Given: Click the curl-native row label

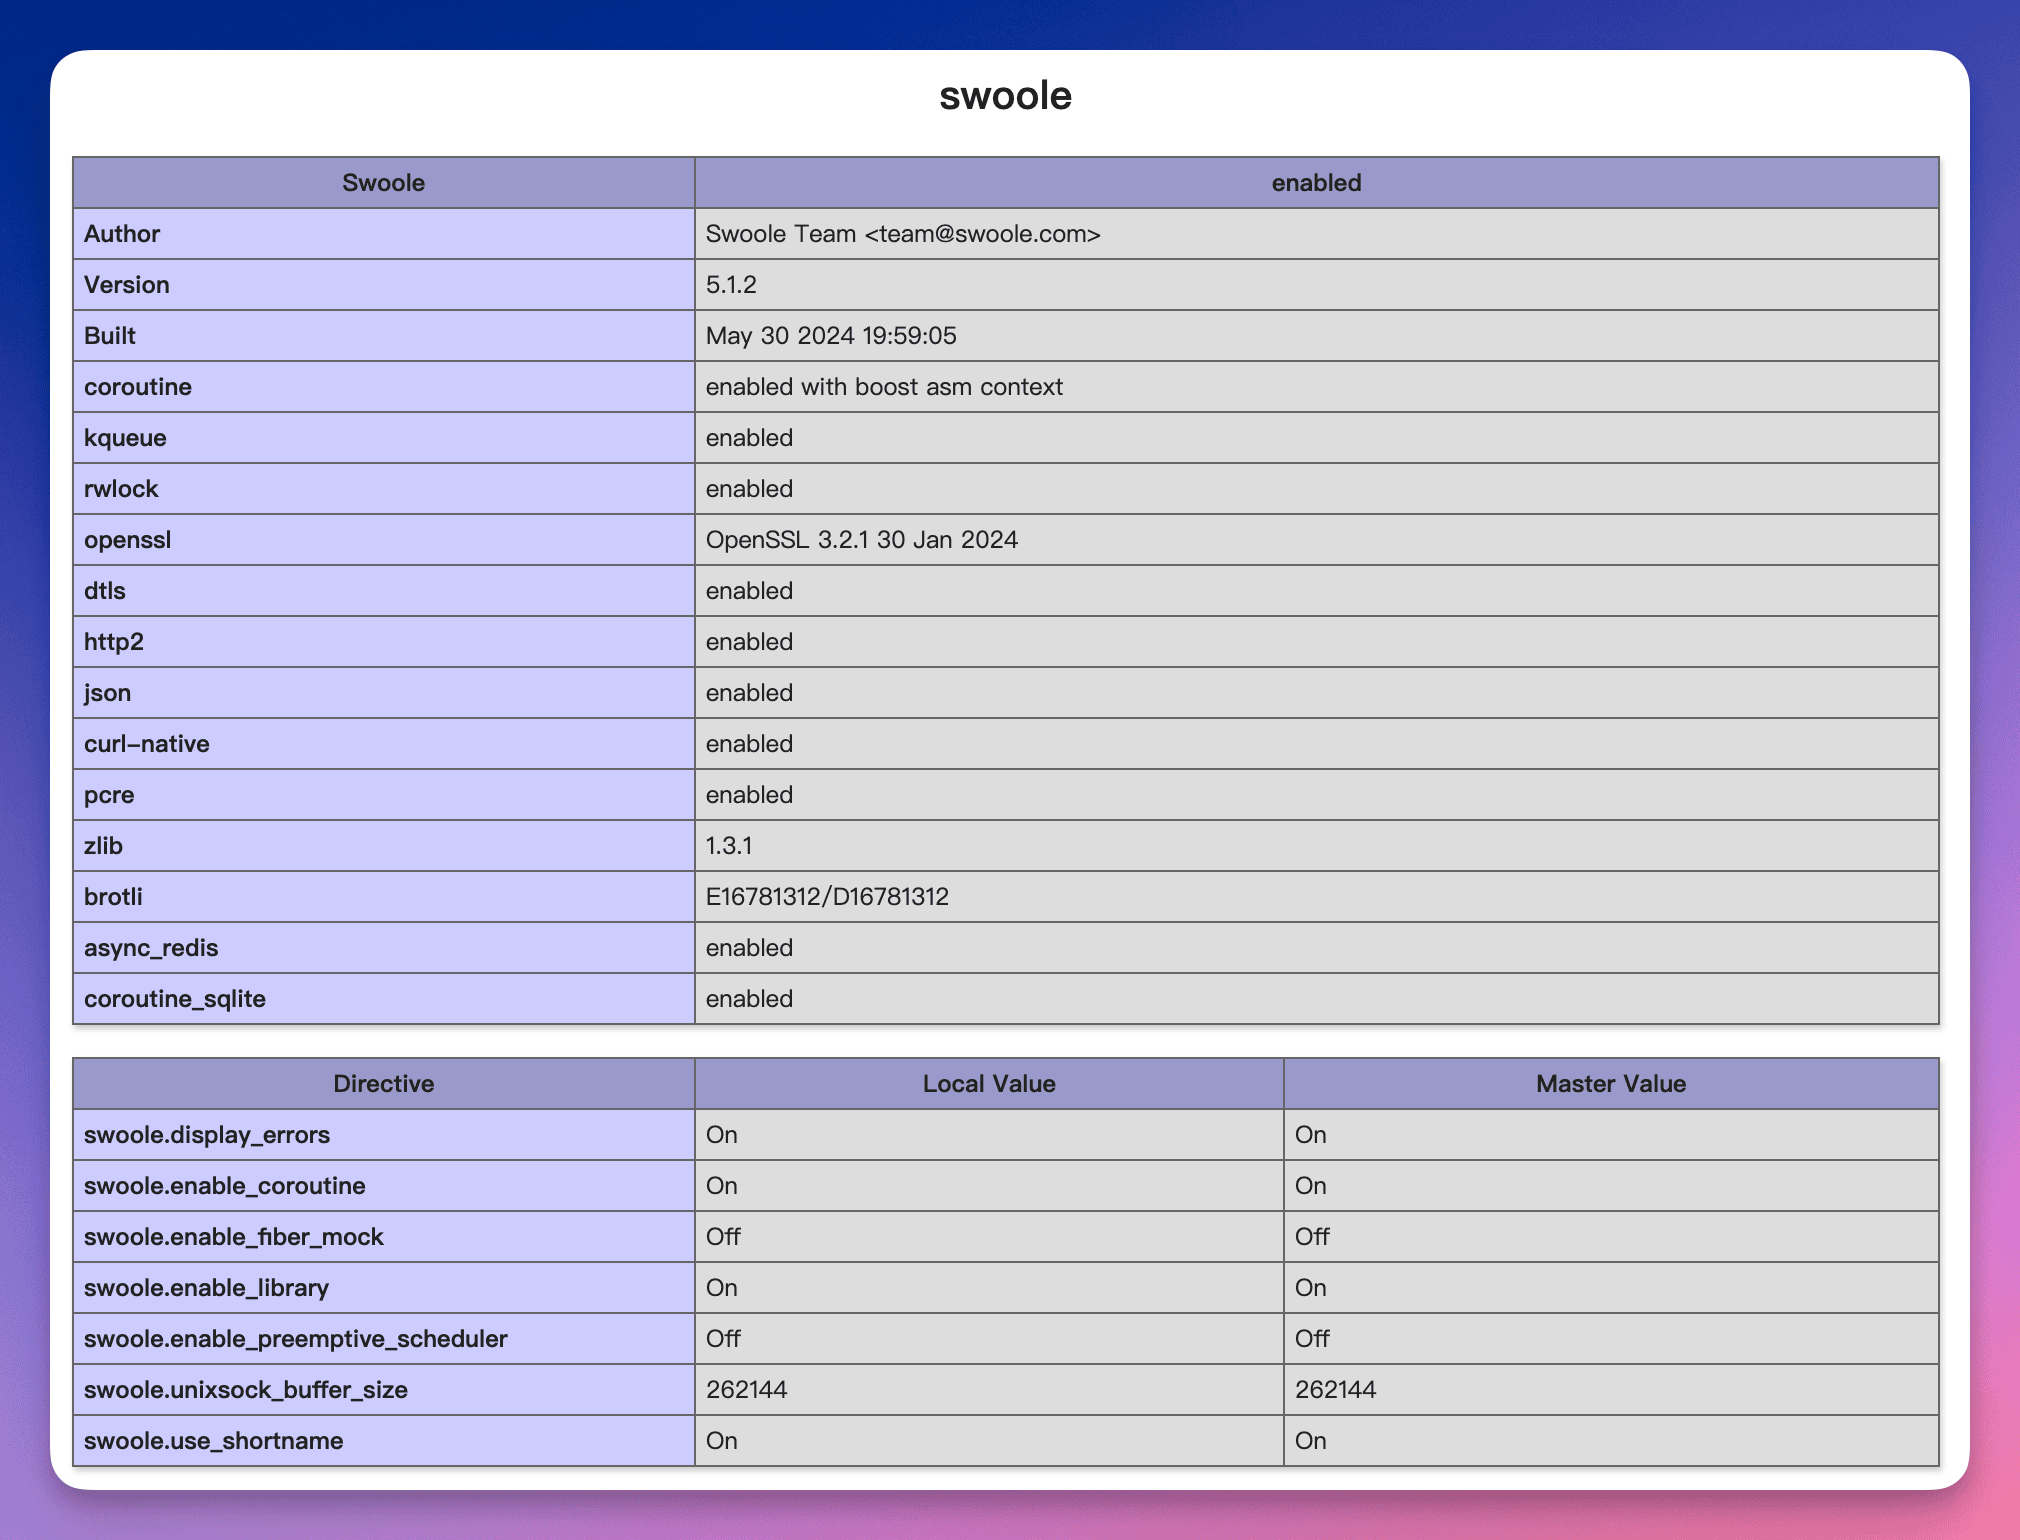Looking at the screenshot, I should click(x=147, y=744).
